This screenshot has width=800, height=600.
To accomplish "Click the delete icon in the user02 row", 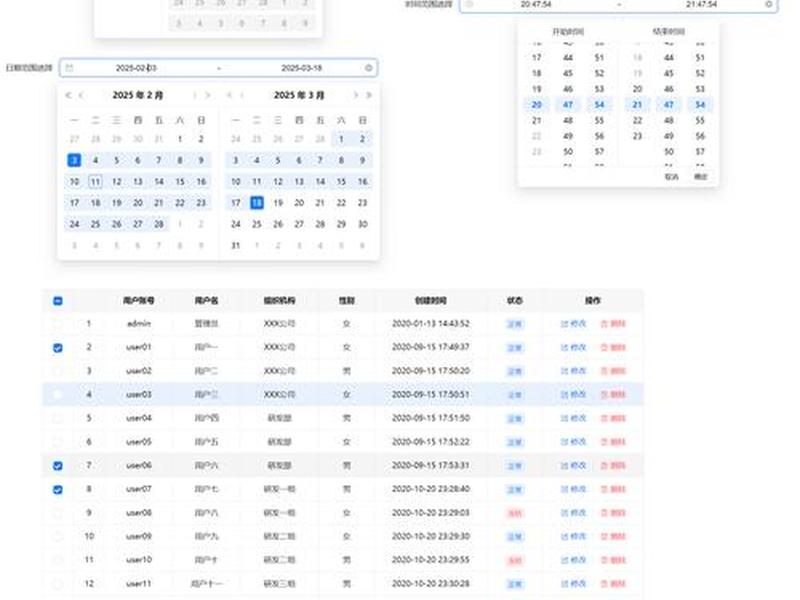I will tap(604, 371).
